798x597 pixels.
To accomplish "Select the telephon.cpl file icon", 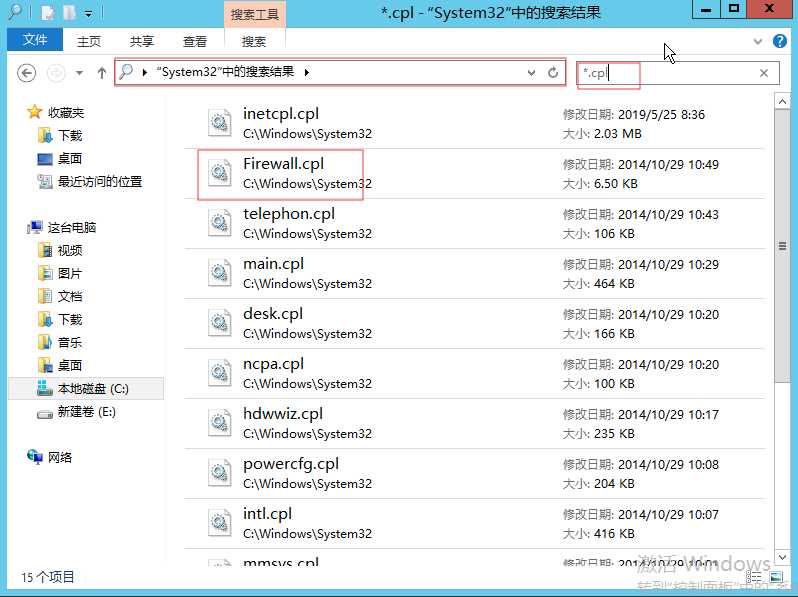I will click(219, 223).
